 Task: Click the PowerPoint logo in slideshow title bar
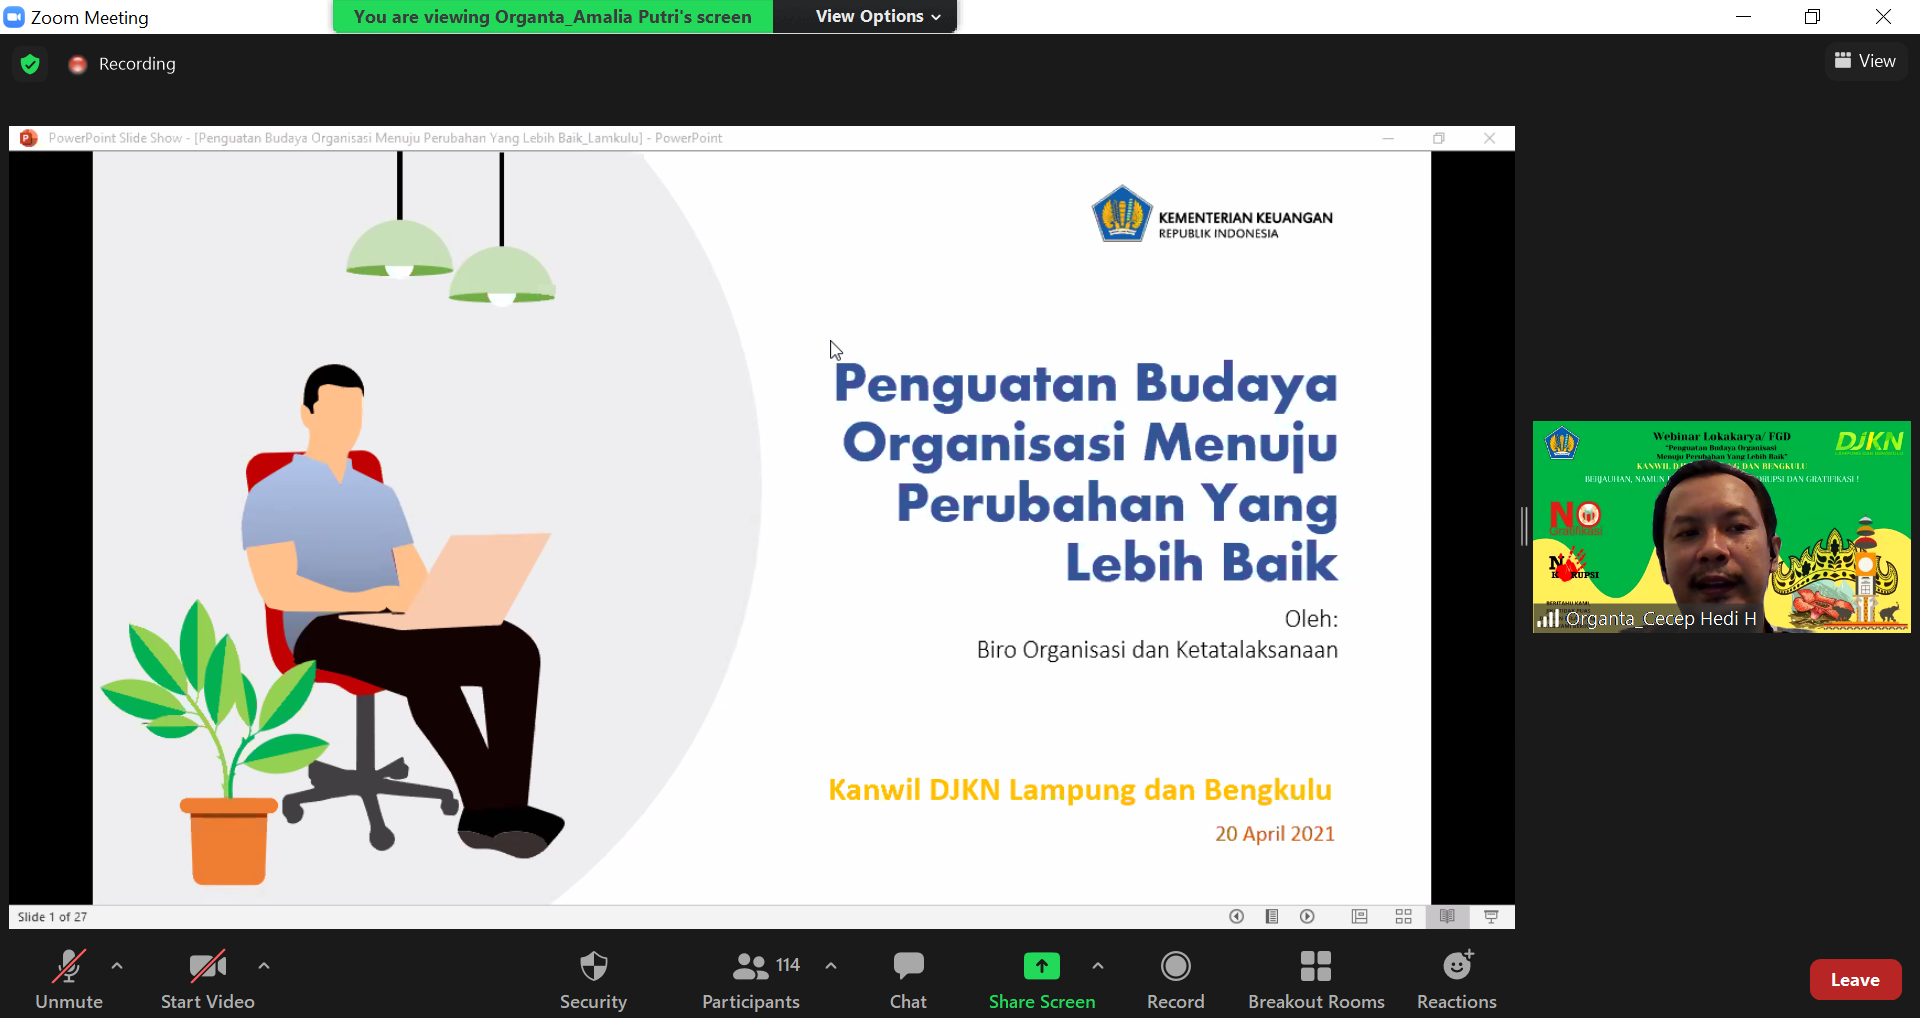click(29, 138)
